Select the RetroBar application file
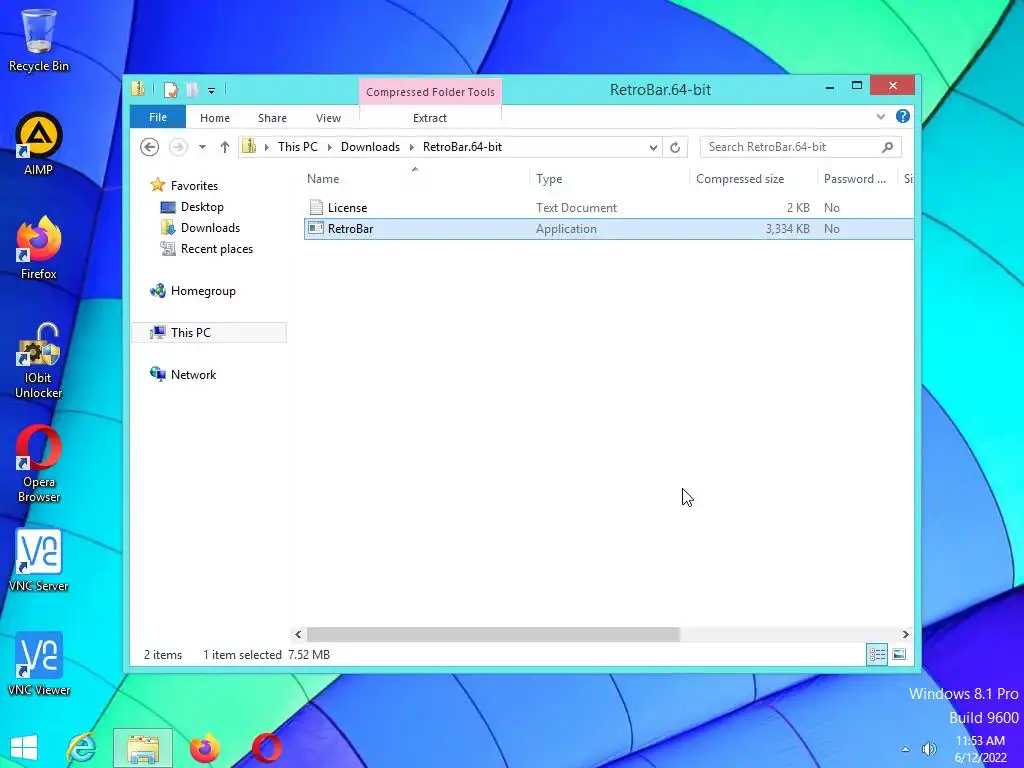The height and width of the screenshot is (768, 1024). (x=609, y=229)
